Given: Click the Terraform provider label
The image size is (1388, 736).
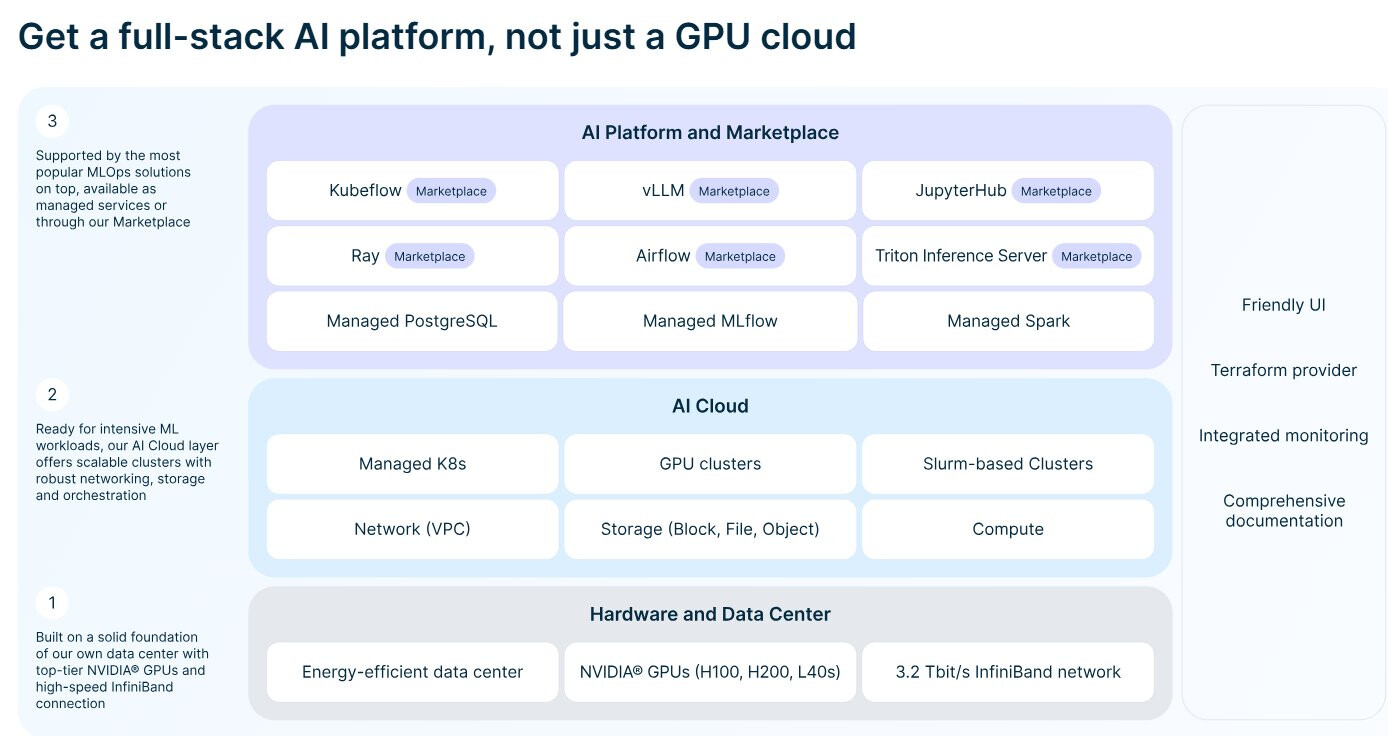Looking at the screenshot, I should tap(1284, 371).
